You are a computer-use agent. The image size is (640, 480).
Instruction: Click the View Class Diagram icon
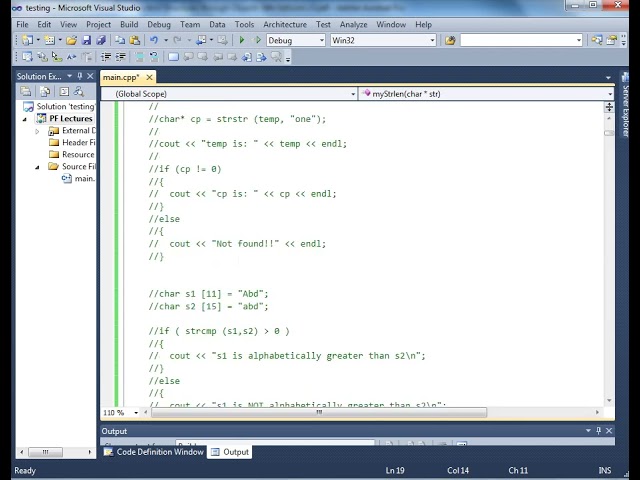[78, 91]
